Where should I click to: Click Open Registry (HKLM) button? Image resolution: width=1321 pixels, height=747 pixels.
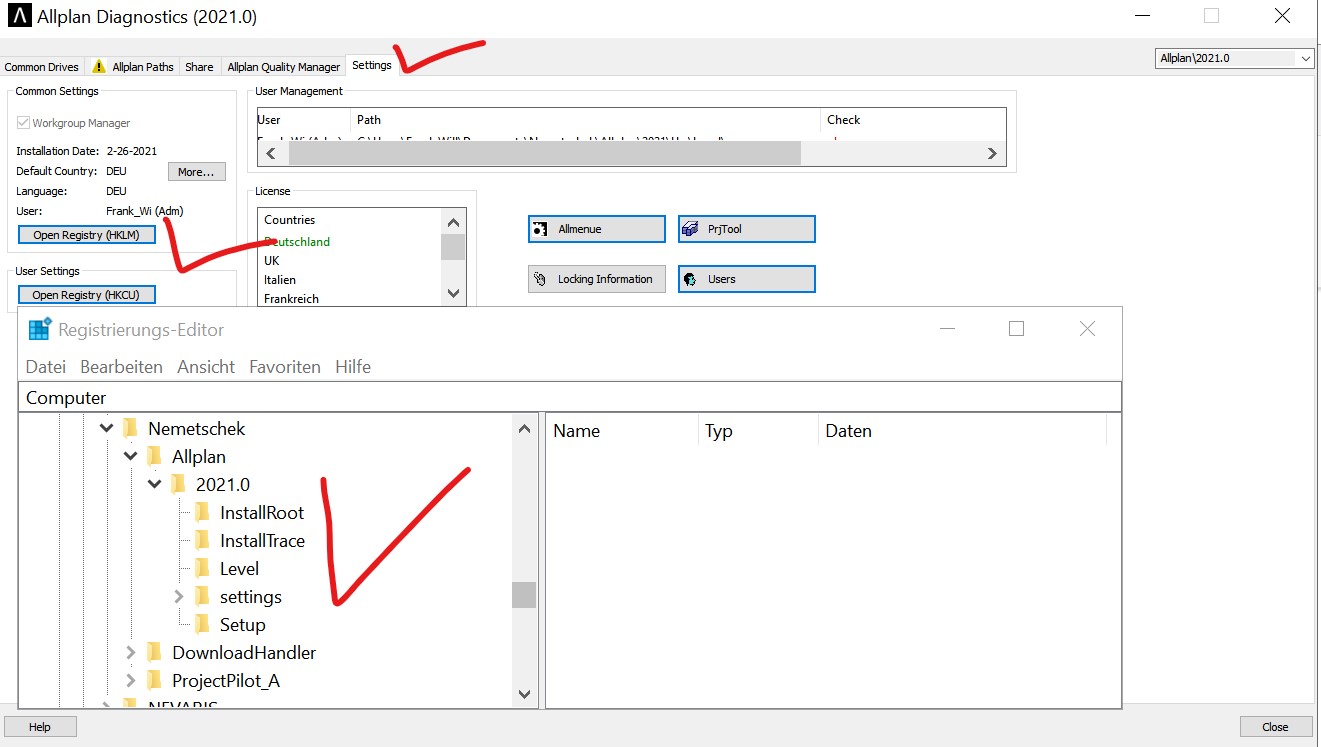click(87, 235)
